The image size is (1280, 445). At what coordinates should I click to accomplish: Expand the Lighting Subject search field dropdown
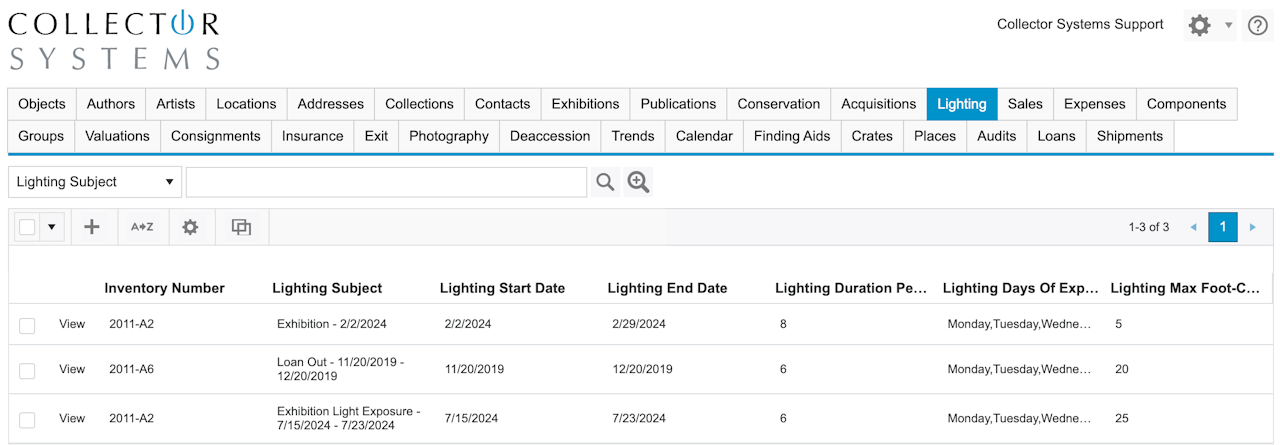[x=169, y=182]
